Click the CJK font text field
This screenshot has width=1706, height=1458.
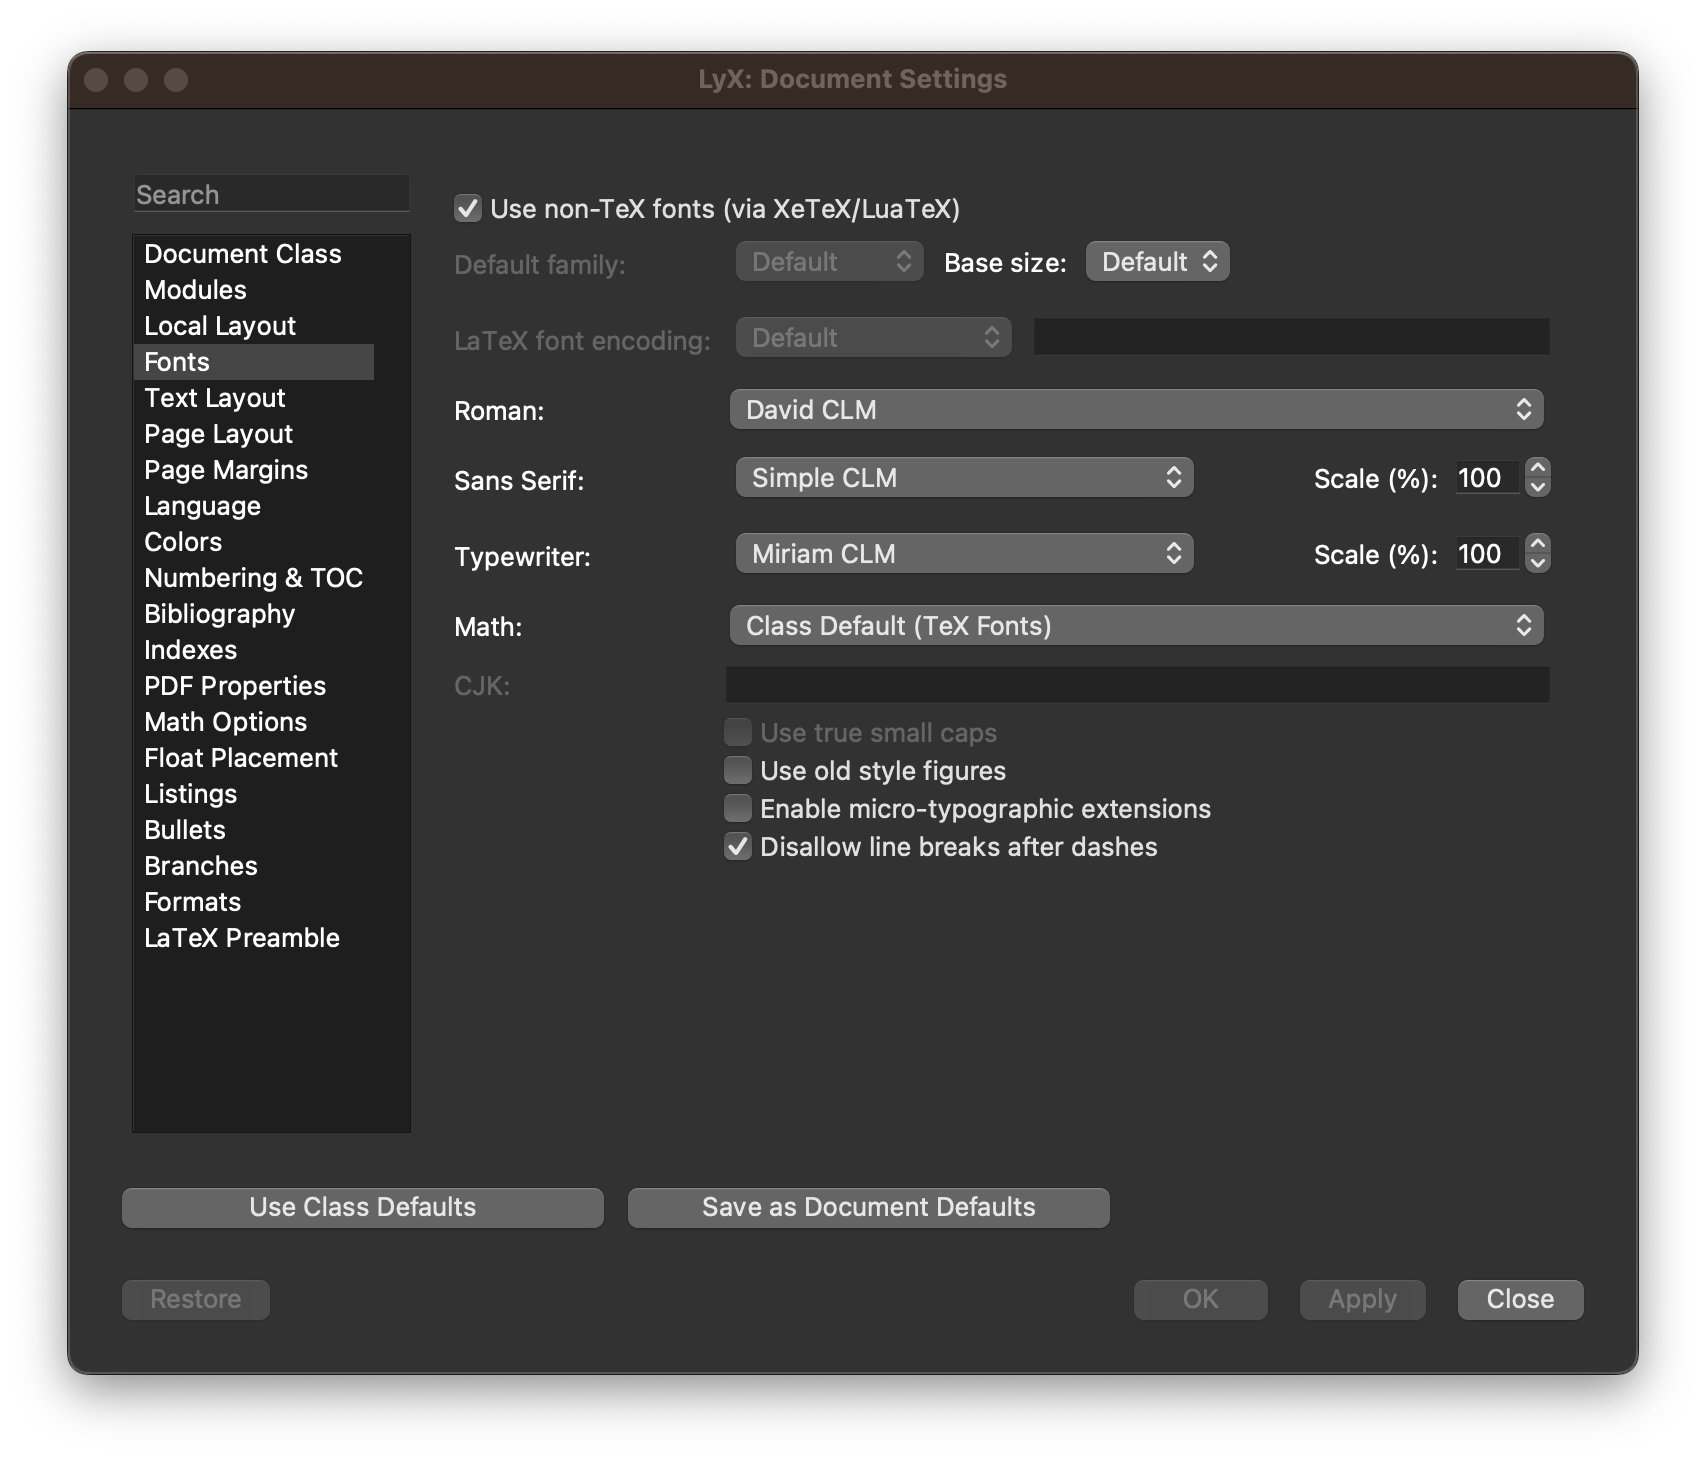(x=1137, y=685)
